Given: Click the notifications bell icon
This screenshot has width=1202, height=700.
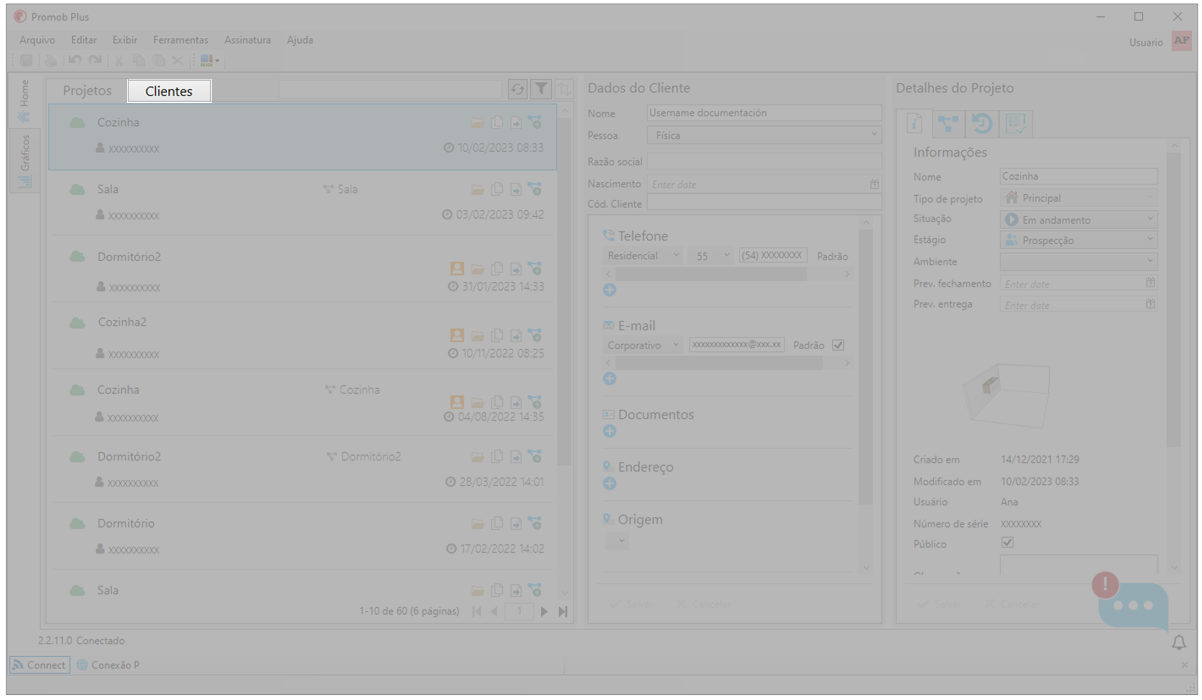Looking at the screenshot, I should (1179, 643).
